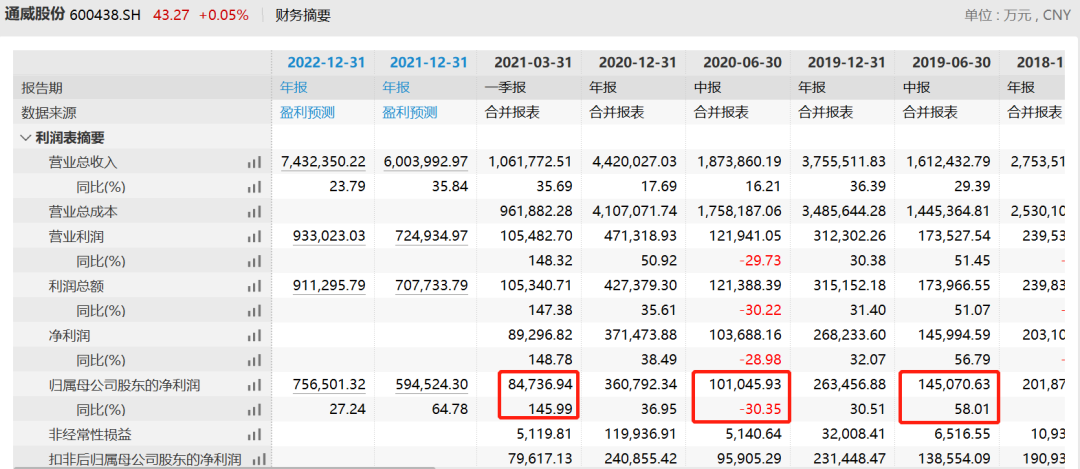The height and width of the screenshot is (469, 1080).
Task: Click the value 101,045.93
Action: click(745, 386)
